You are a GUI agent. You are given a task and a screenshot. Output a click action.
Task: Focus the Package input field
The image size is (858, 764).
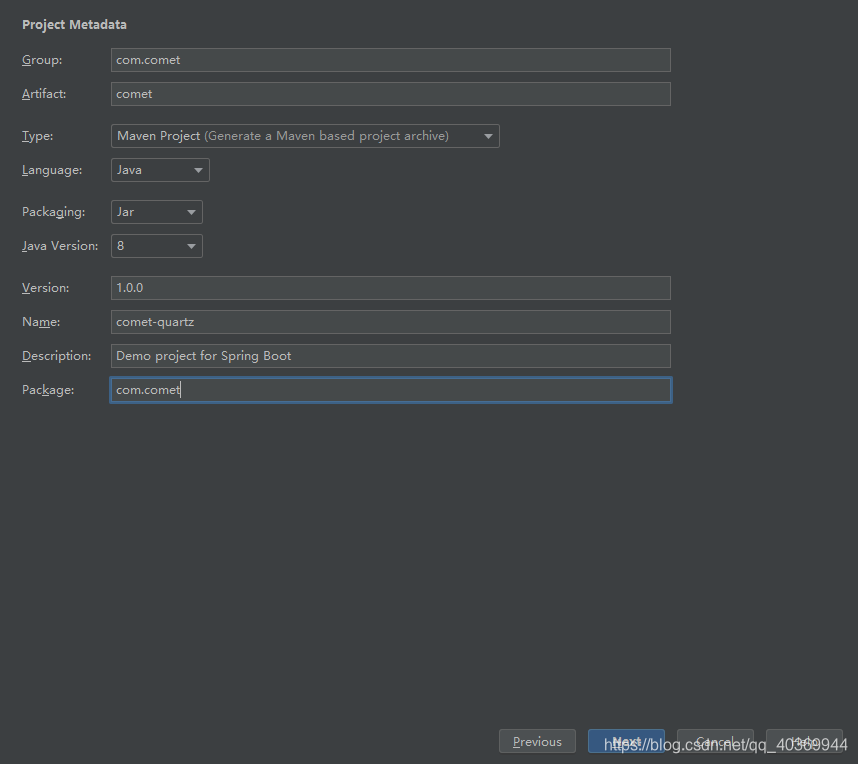(x=390, y=390)
